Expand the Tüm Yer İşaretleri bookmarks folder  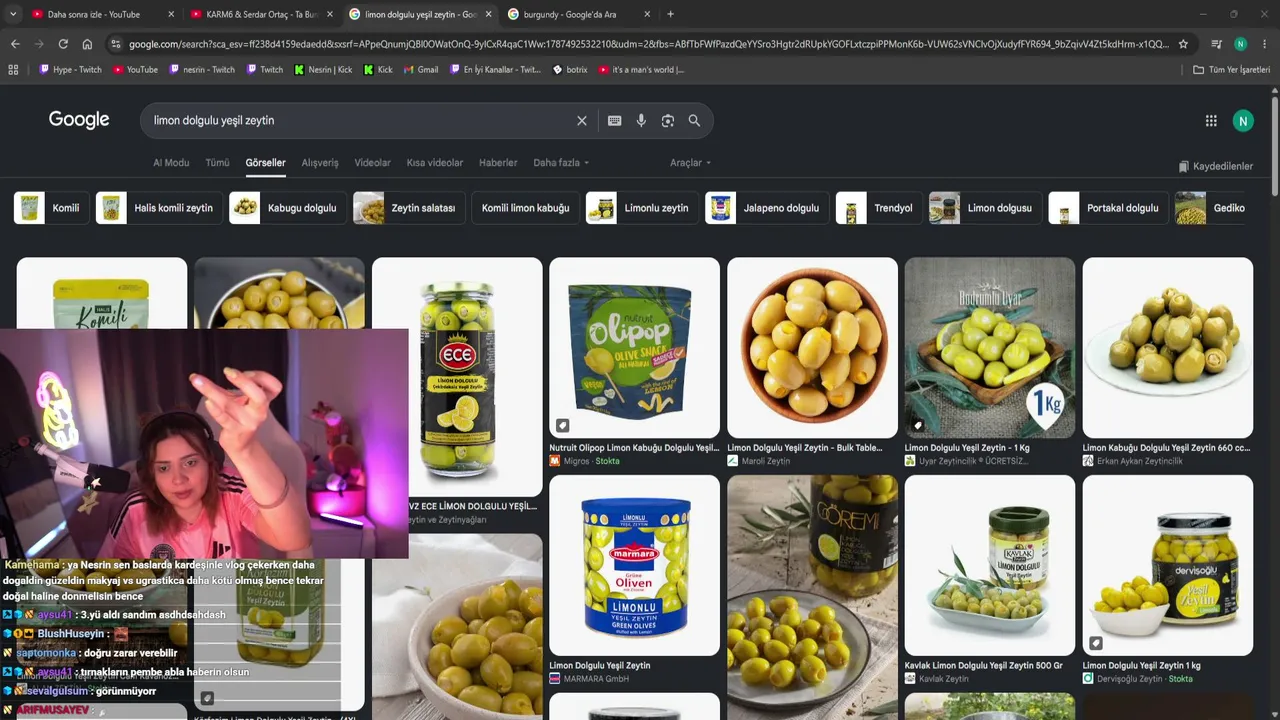pos(1231,70)
